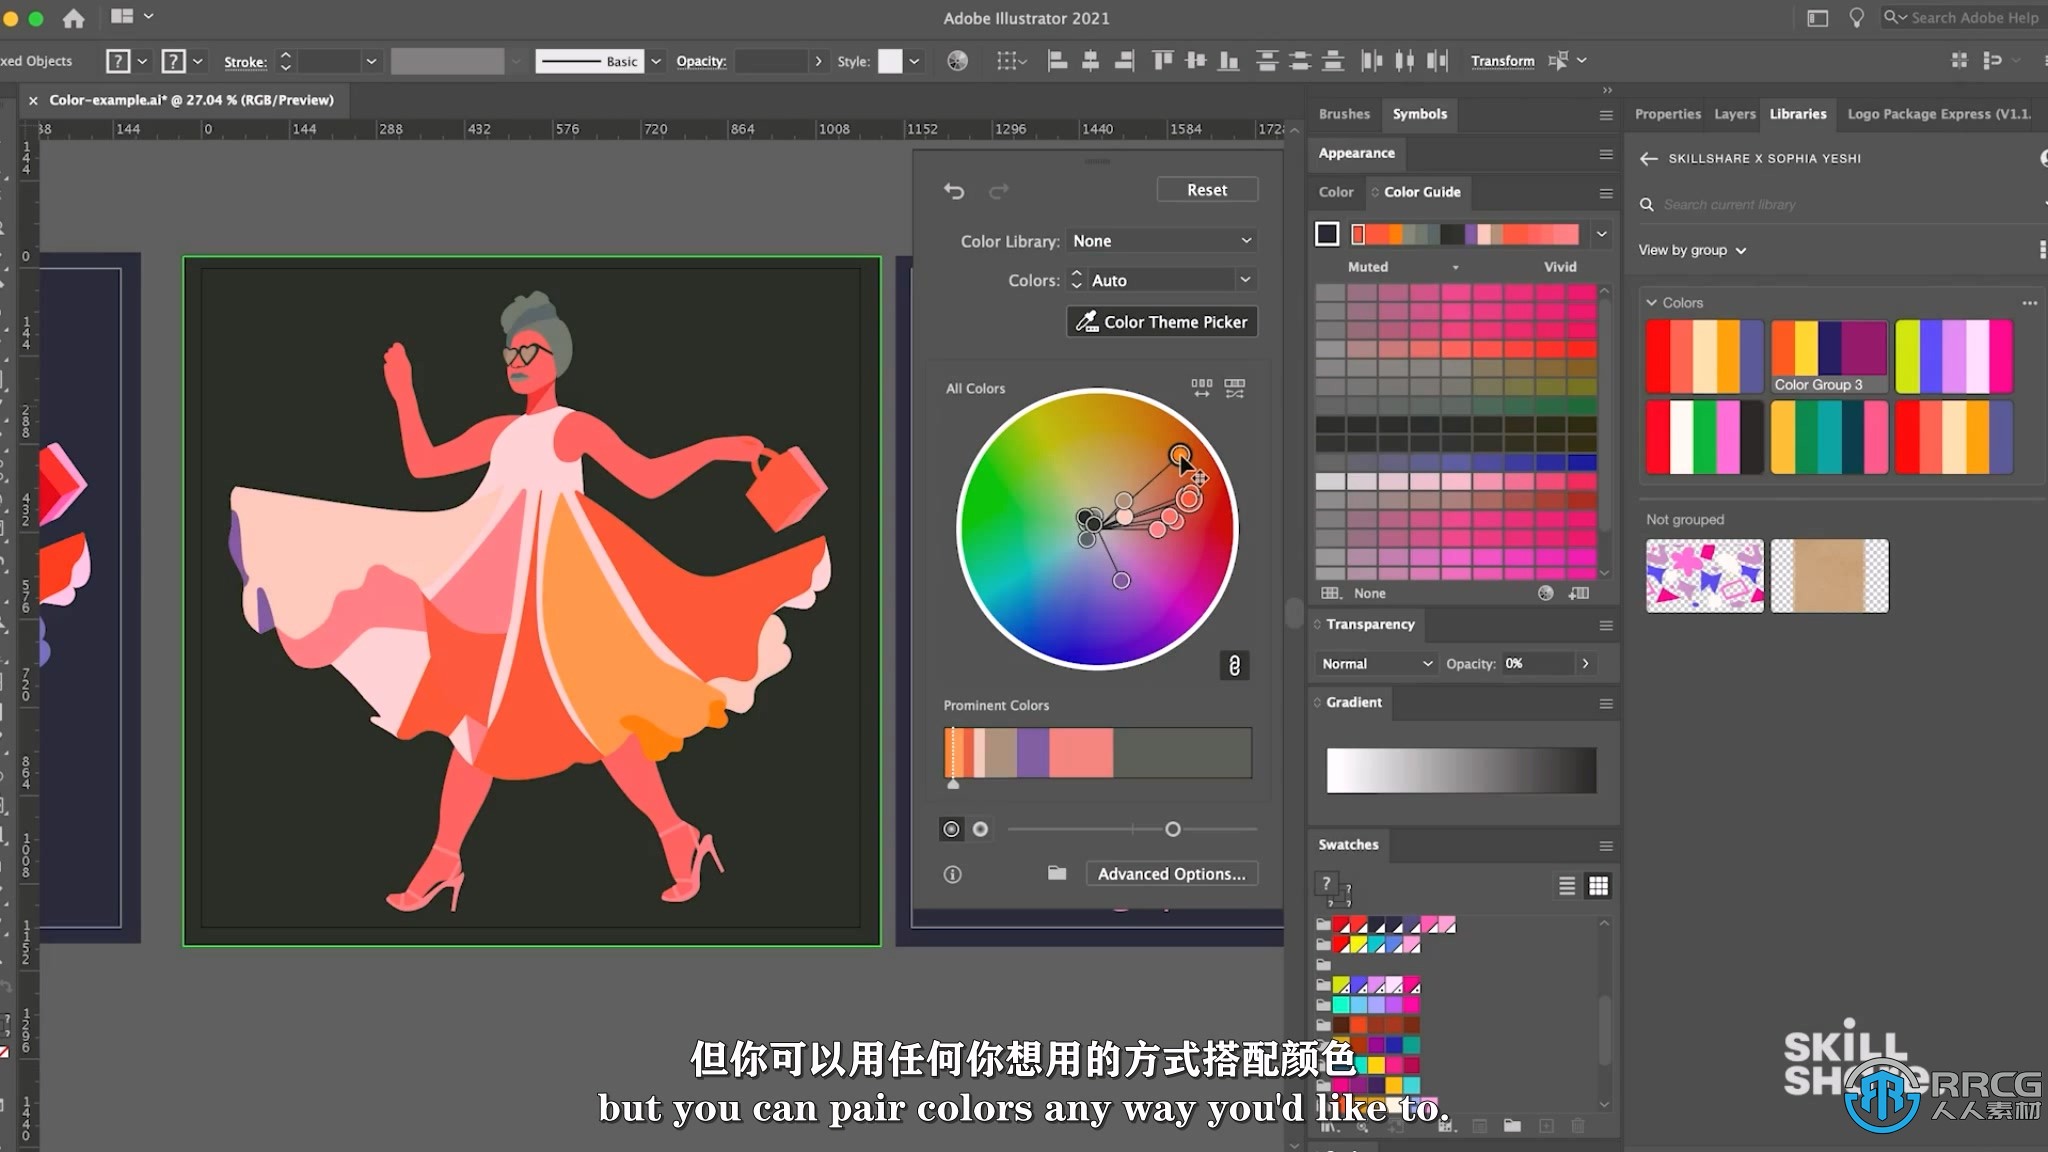This screenshot has height=1152, width=2048.
Task: Open the brush definition Basic dropdown
Action: tap(656, 61)
